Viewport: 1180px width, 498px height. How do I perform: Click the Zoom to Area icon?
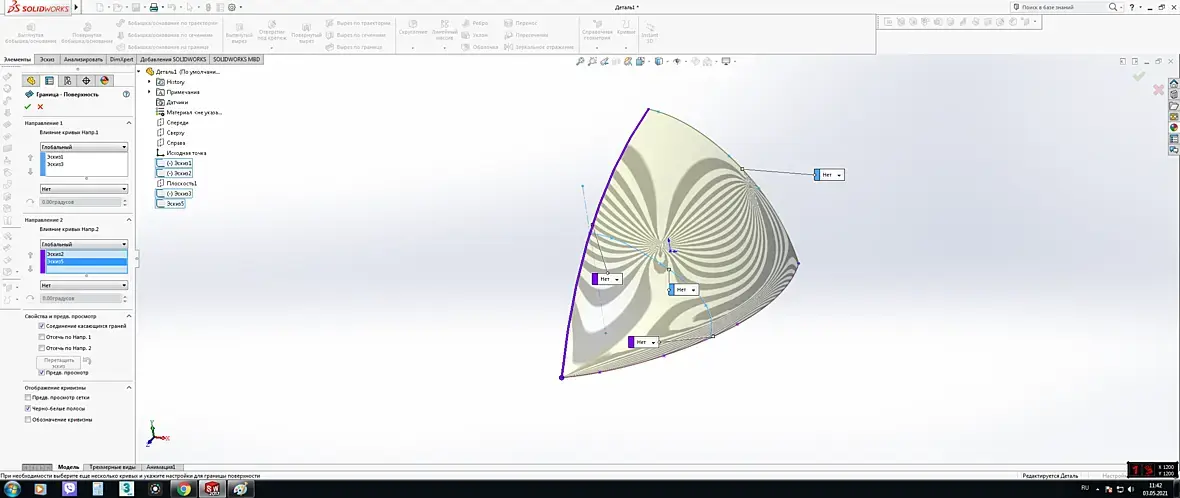592,62
